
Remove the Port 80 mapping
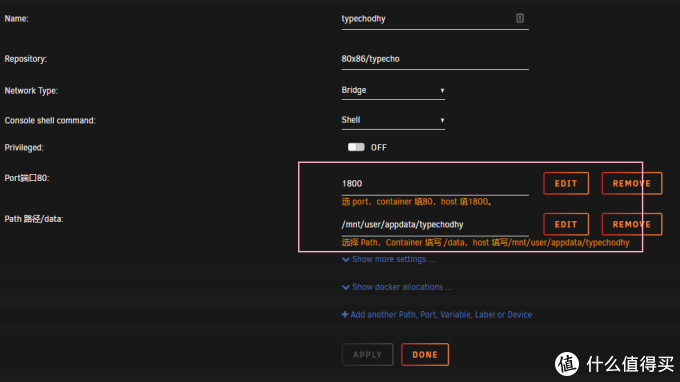[631, 183]
